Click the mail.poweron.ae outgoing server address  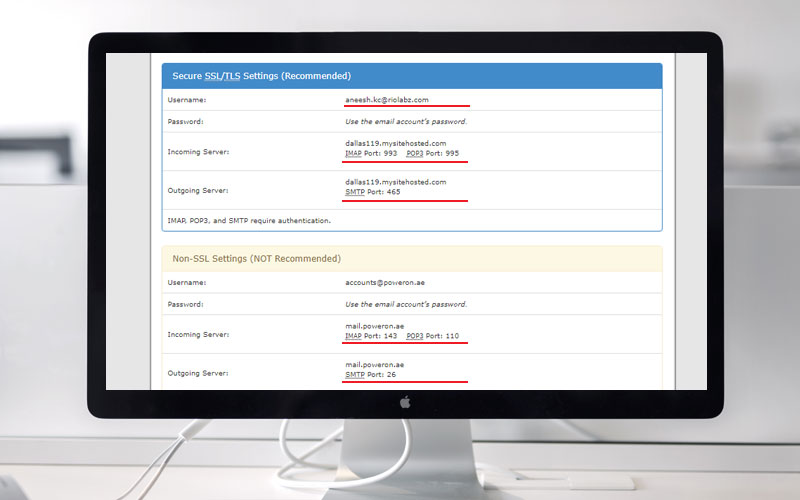[375, 365]
